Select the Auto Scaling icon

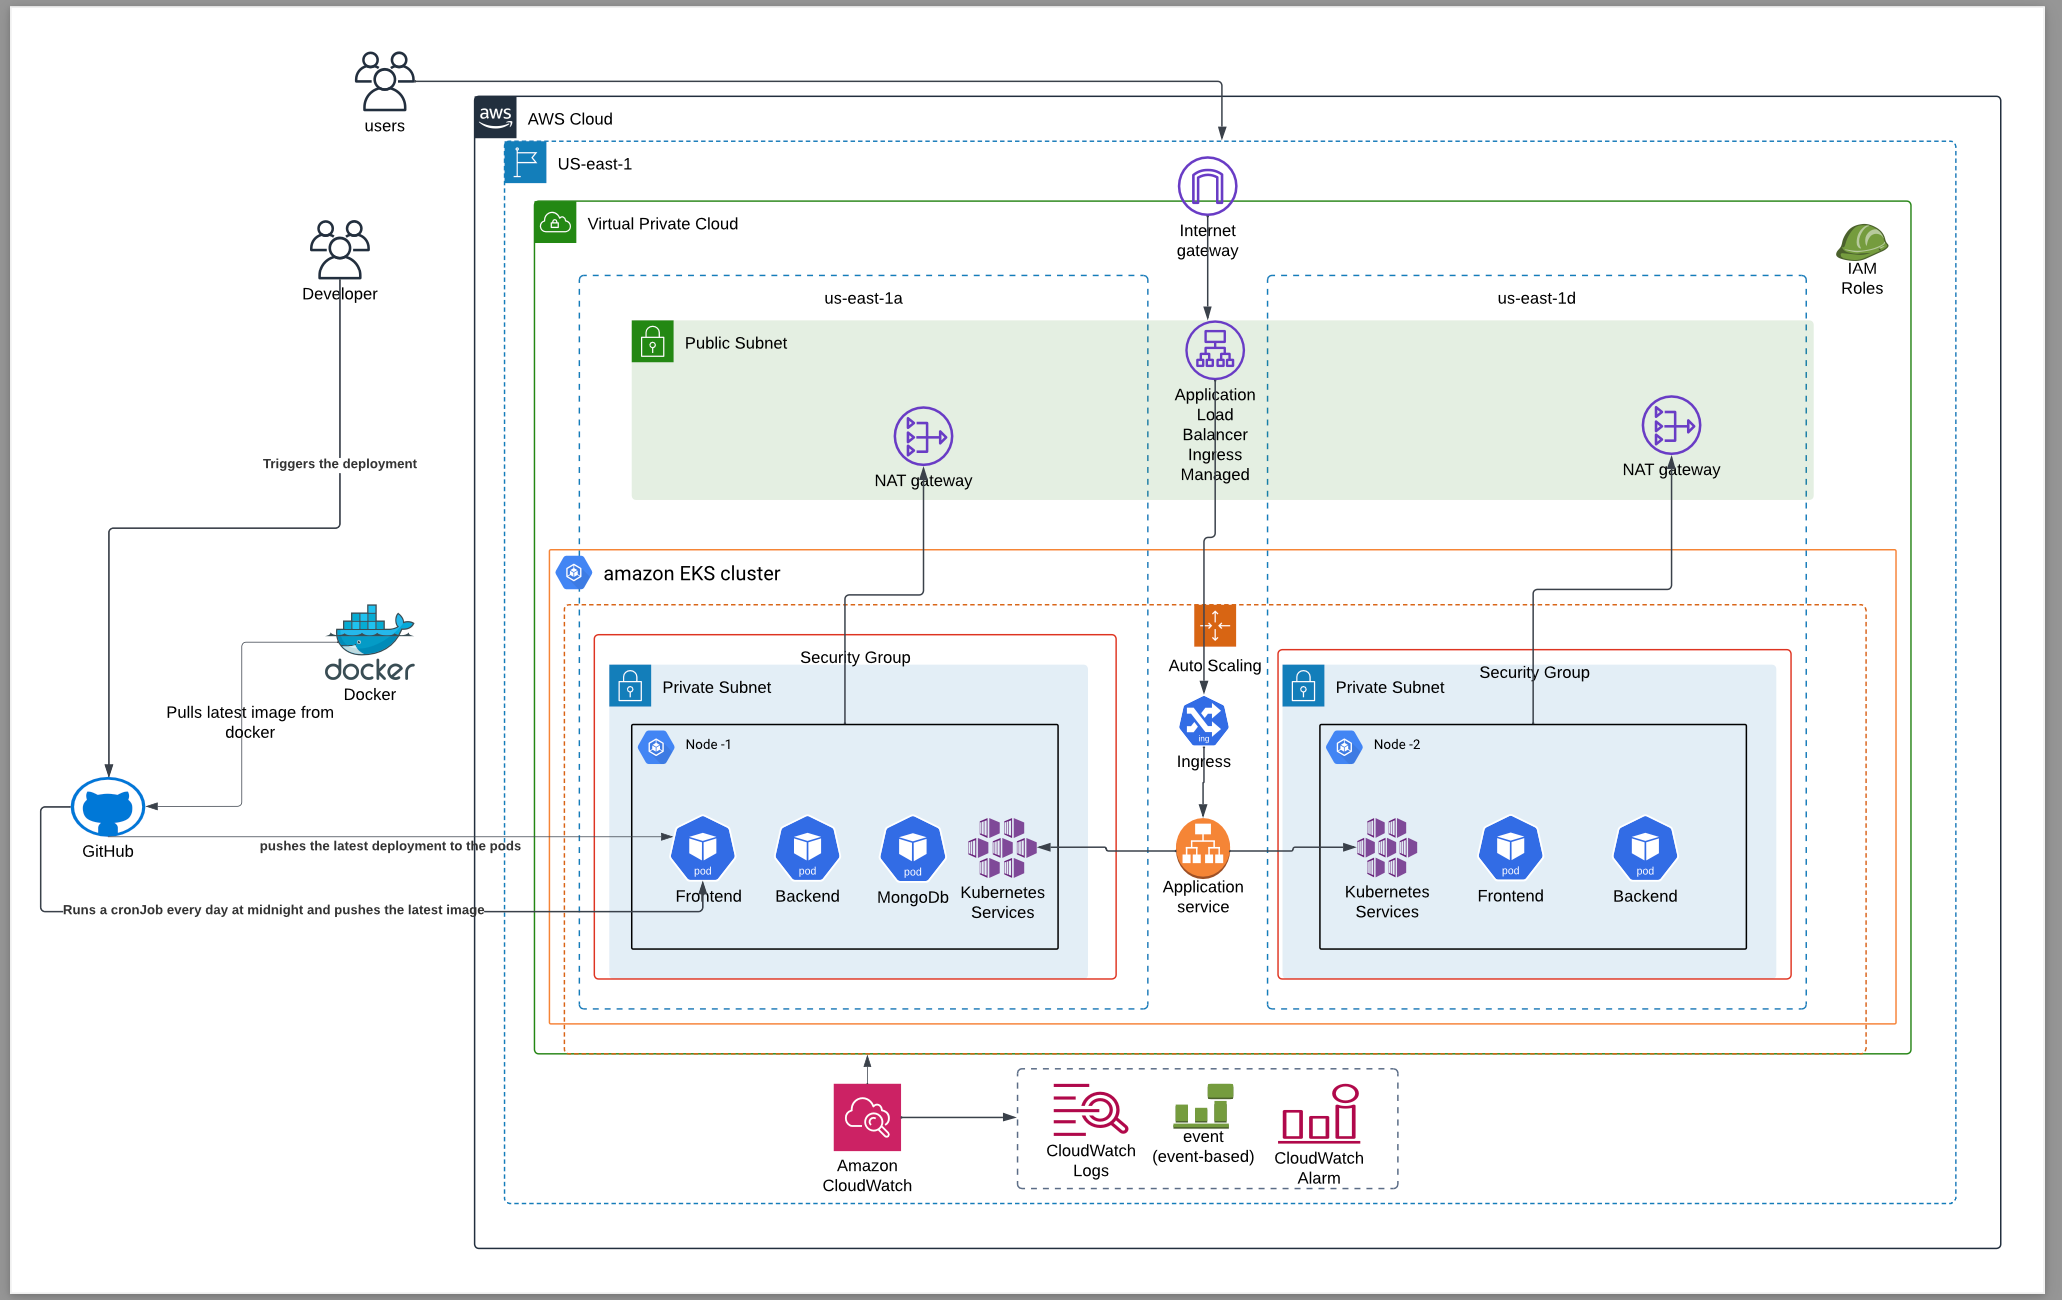[1214, 626]
